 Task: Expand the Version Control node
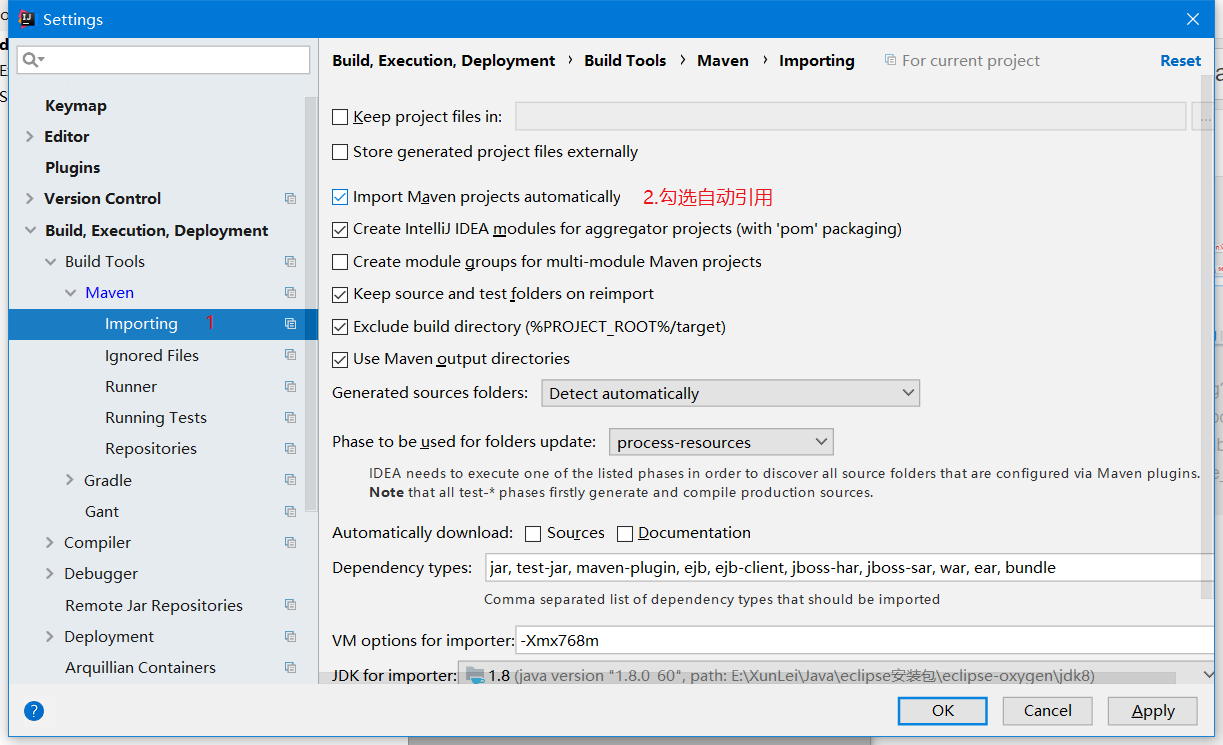click(x=29, y=199)
